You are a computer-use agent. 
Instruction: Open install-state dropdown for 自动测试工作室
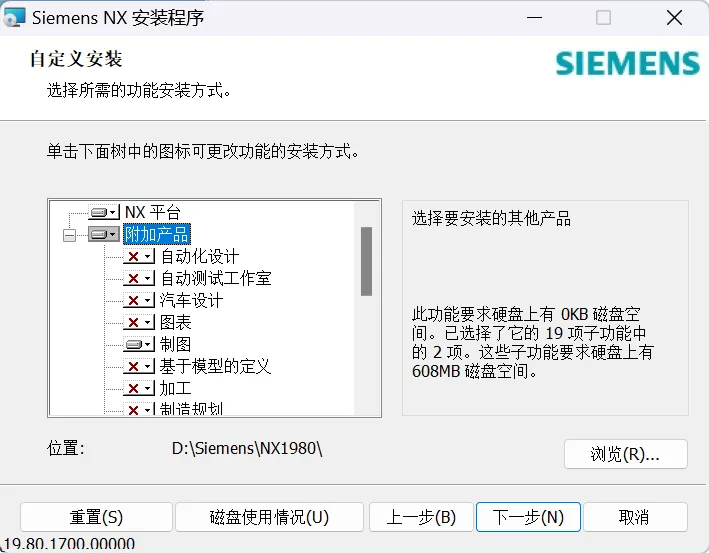pyautogui.click(x=139, y=278)
